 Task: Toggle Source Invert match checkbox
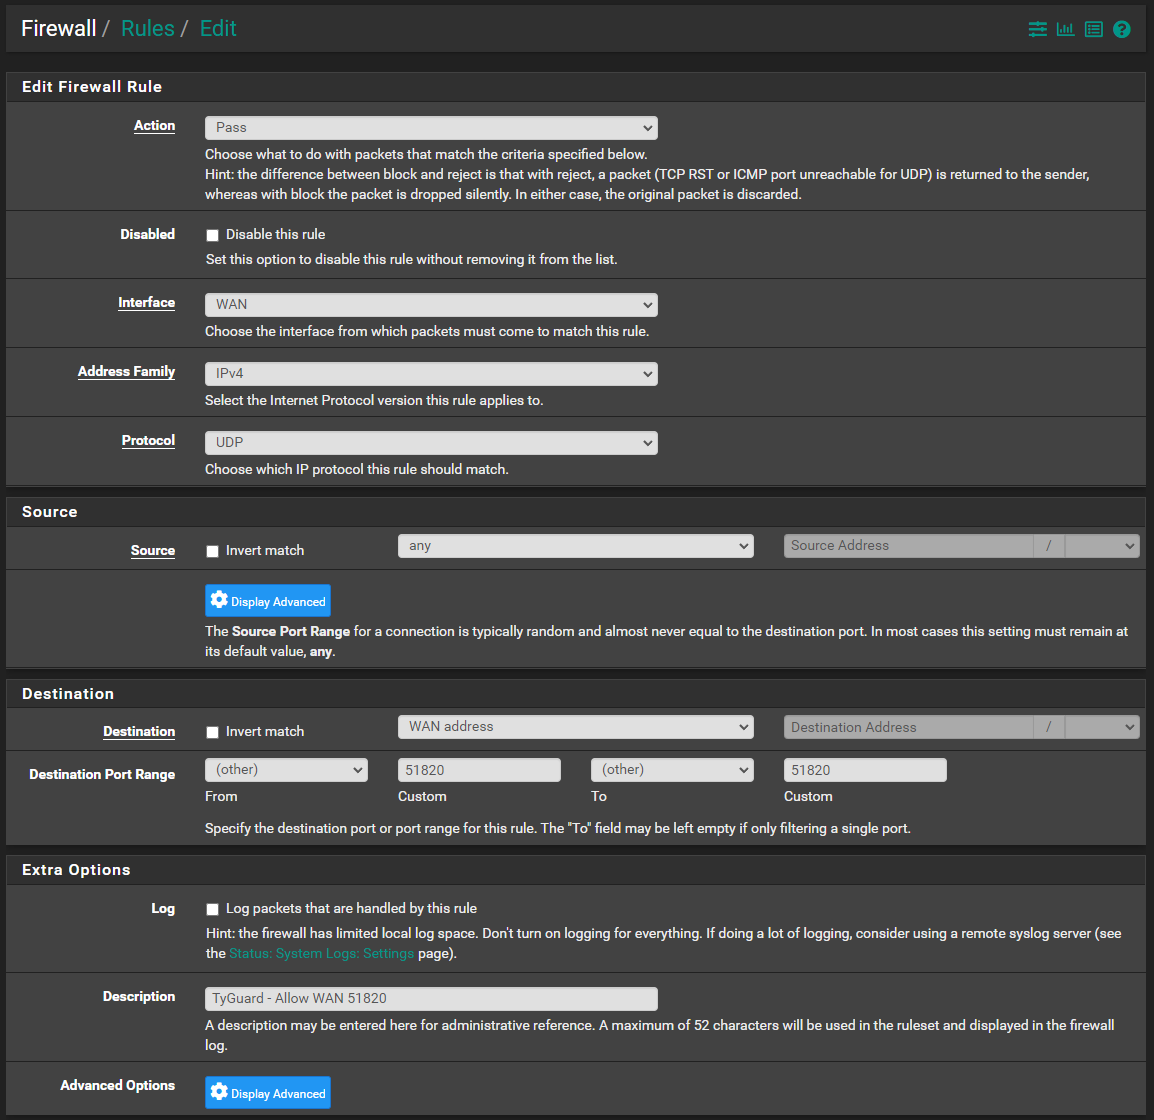pyautogui.click(x=212, y=552)
